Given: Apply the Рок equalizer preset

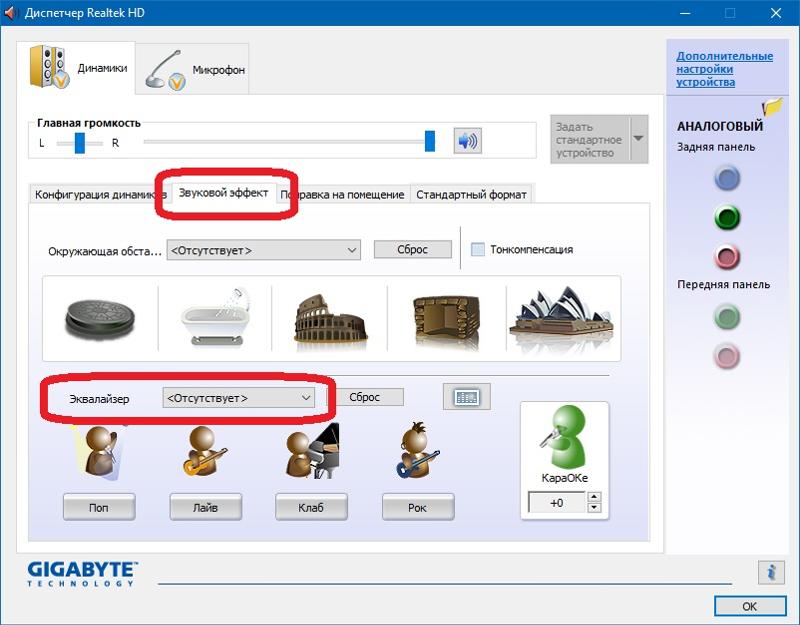Looking at the screenshot, I should click(418, 507).
